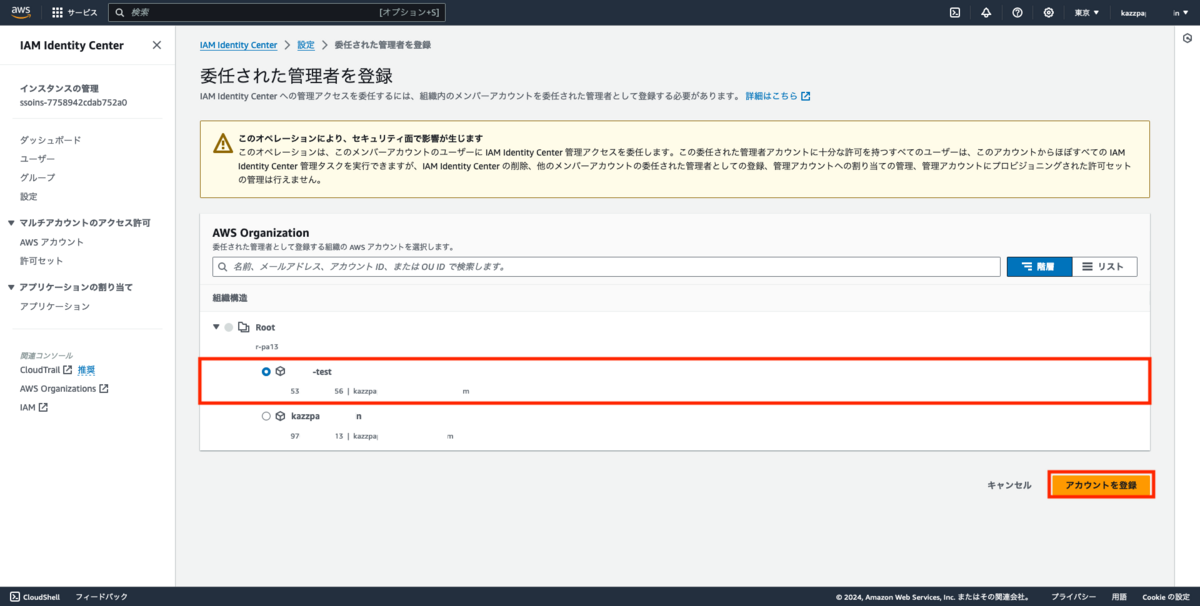Click instance ID ssoins-7758942cdab752a0

[x=73, y=102]
